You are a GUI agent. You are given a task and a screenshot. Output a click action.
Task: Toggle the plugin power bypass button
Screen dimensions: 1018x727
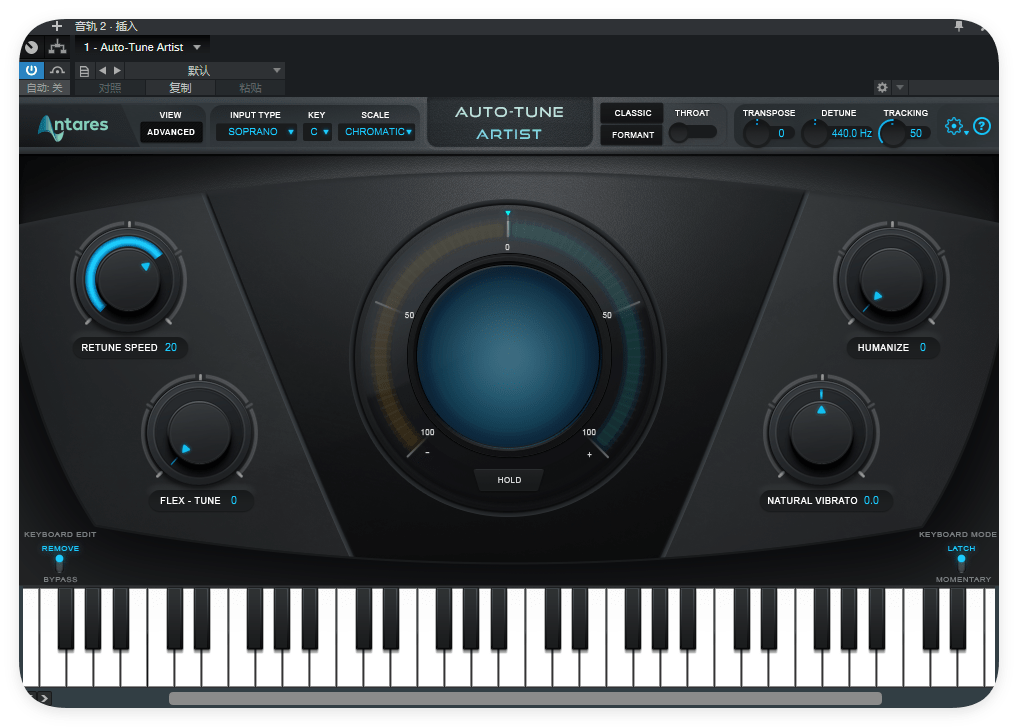31,70
